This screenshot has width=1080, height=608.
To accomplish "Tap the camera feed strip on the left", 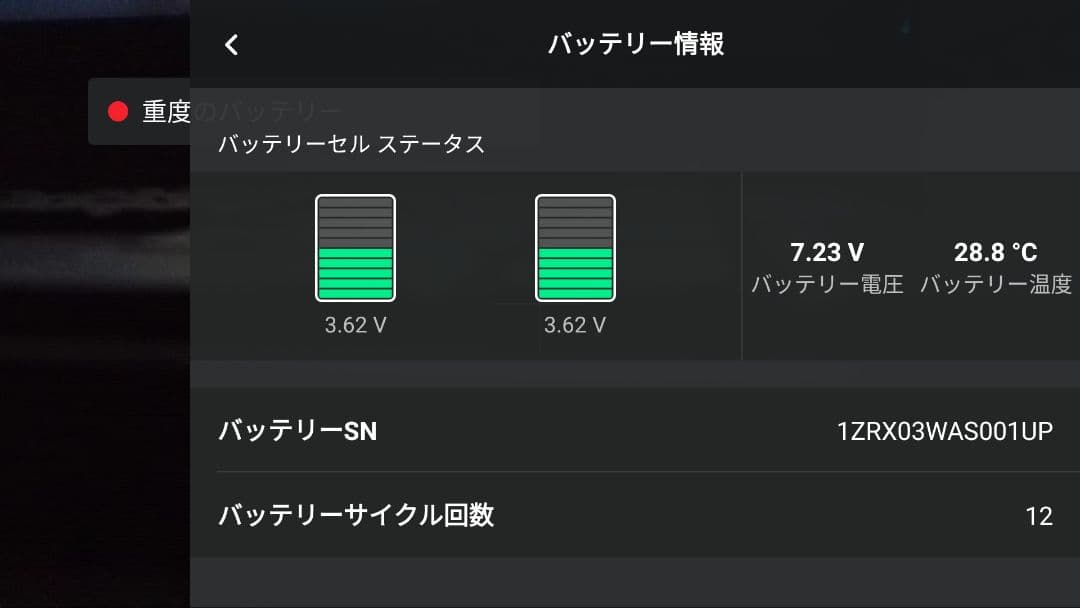I will pyautogui.click(x=95, y=400).
